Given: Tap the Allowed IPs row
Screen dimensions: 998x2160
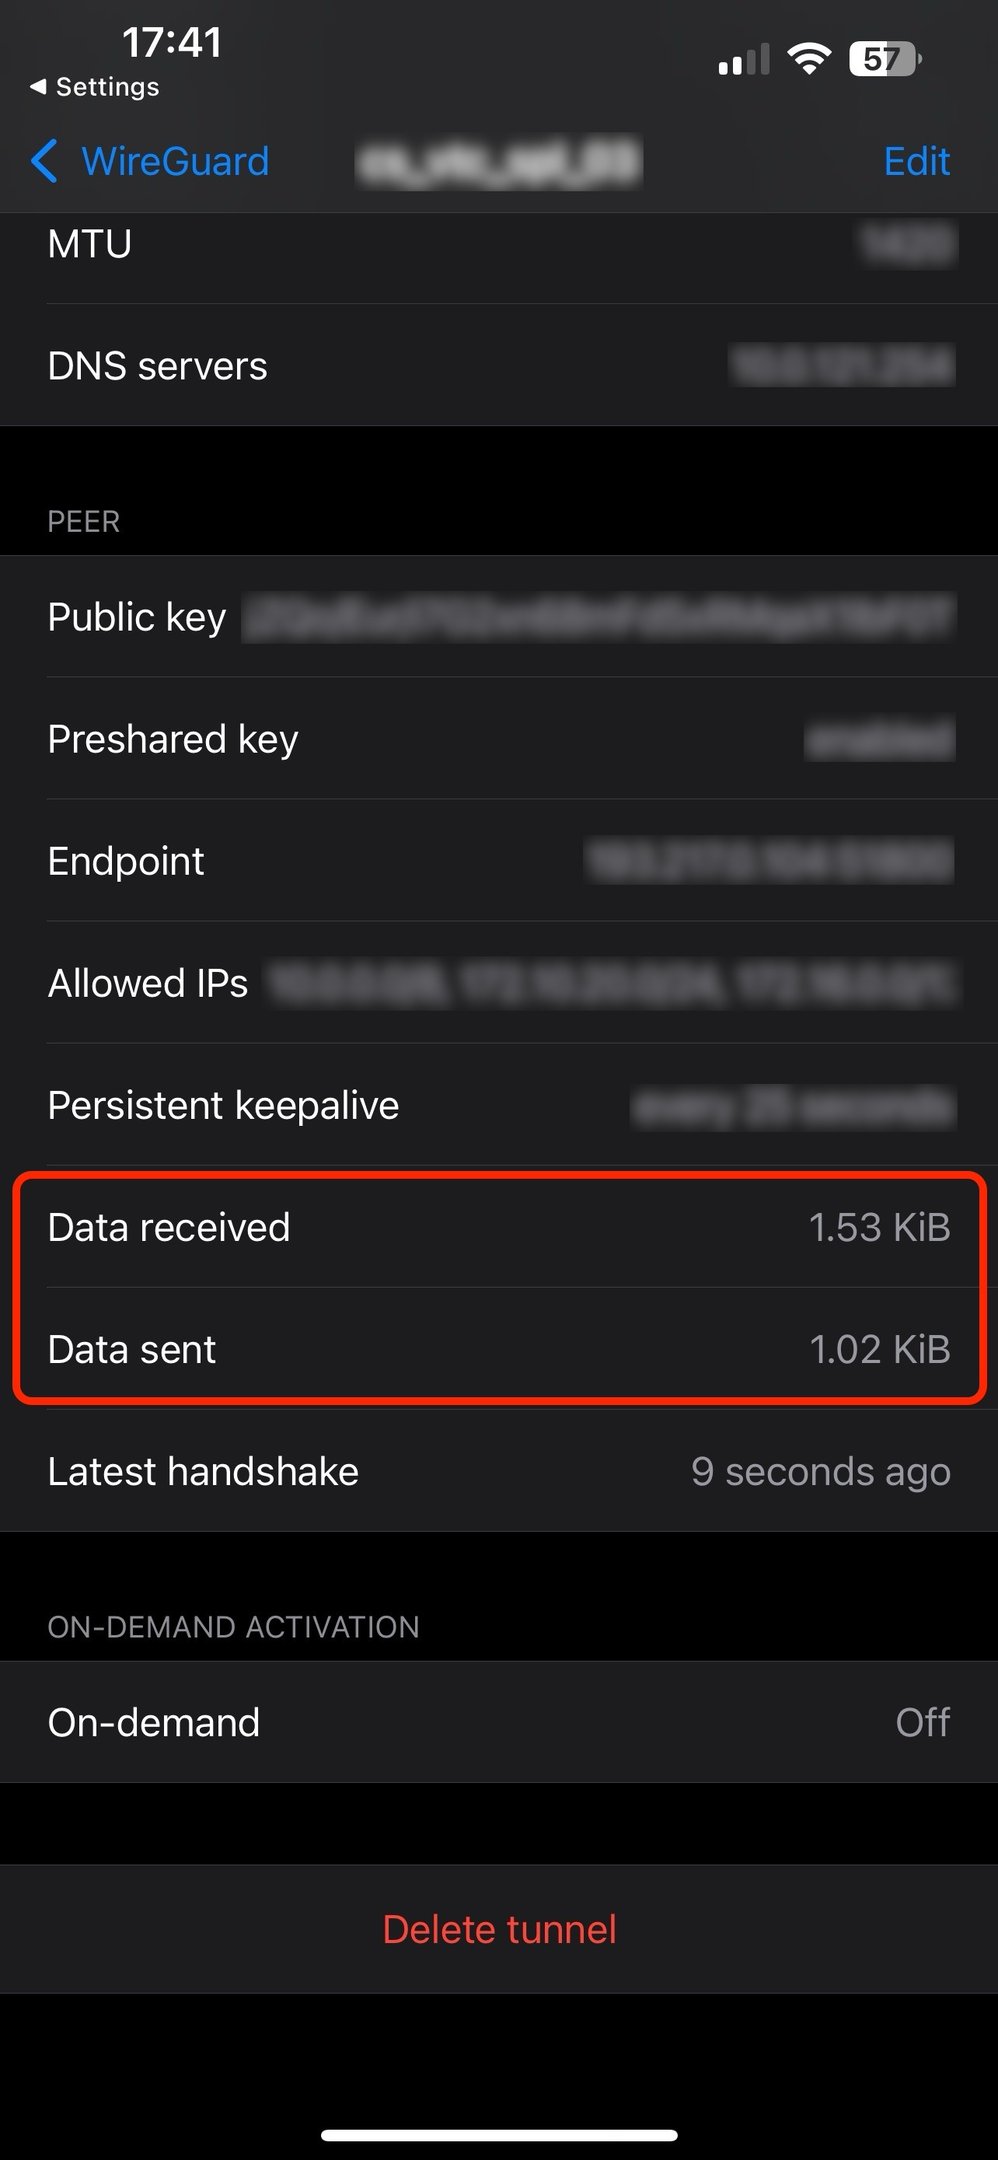Looking at the screenshot, I should click(x=499, y=983).
